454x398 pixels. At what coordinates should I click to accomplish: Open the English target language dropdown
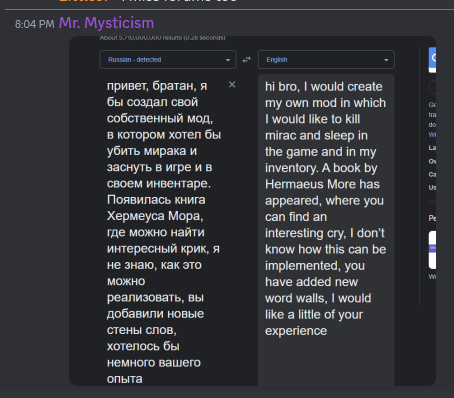coord(326,60)
